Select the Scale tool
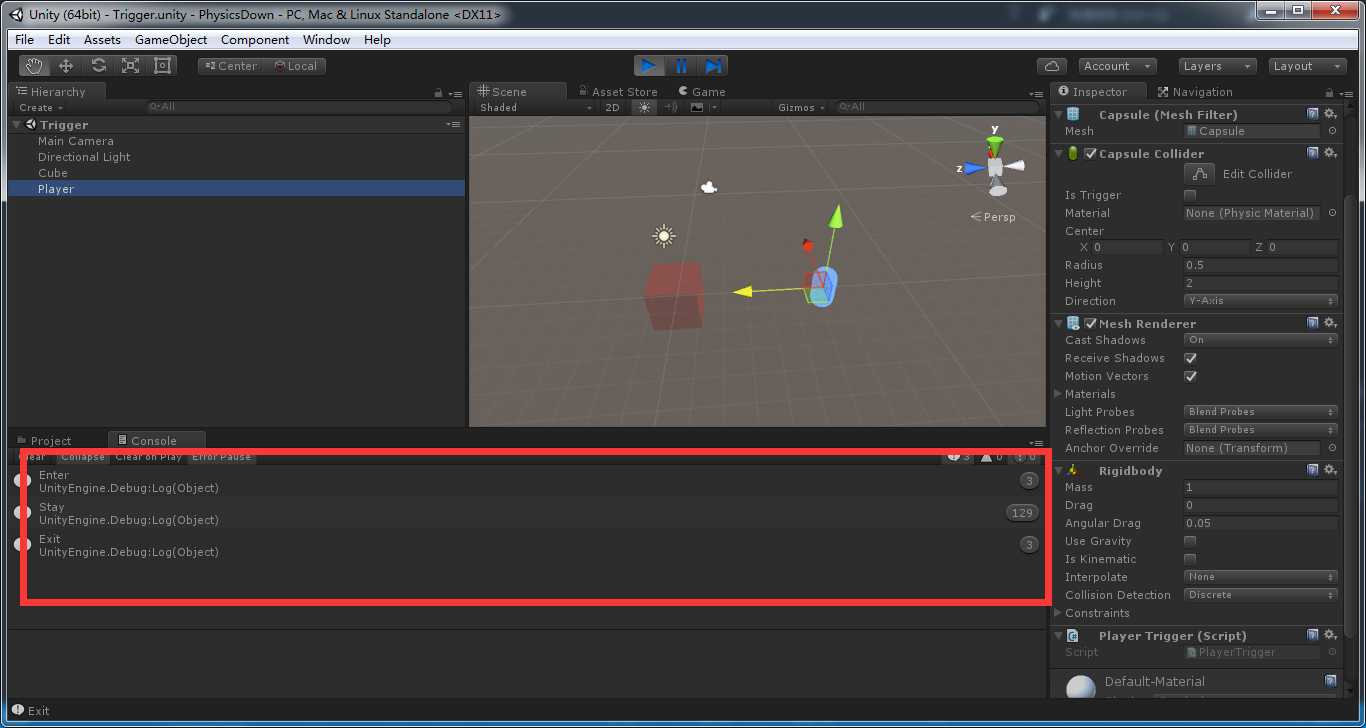The height and width of the screenshot is (728, 1366). click(x=130, y=66)
